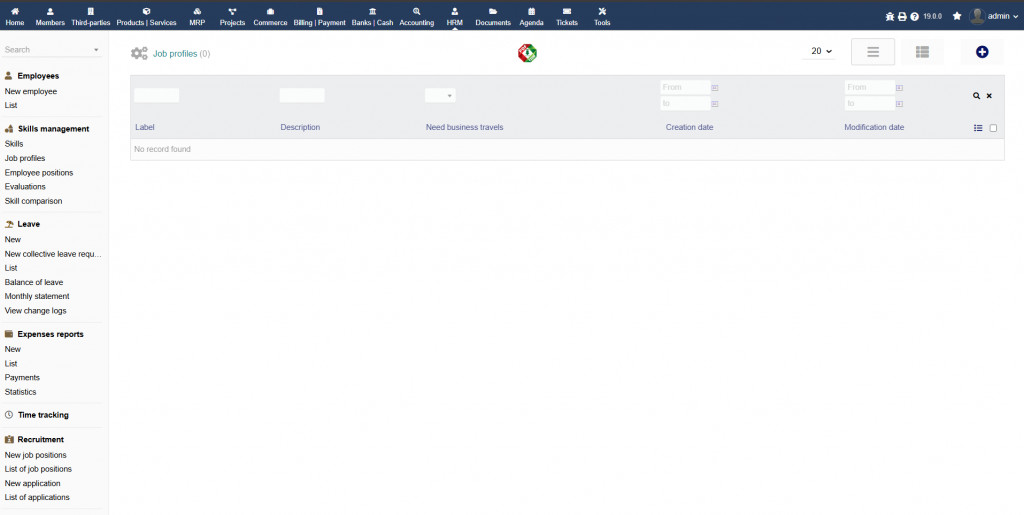Screen dimensions: 1024x515
Task: Select the HRM top menu
Action: pyautogui.click(x=455, y=16)
